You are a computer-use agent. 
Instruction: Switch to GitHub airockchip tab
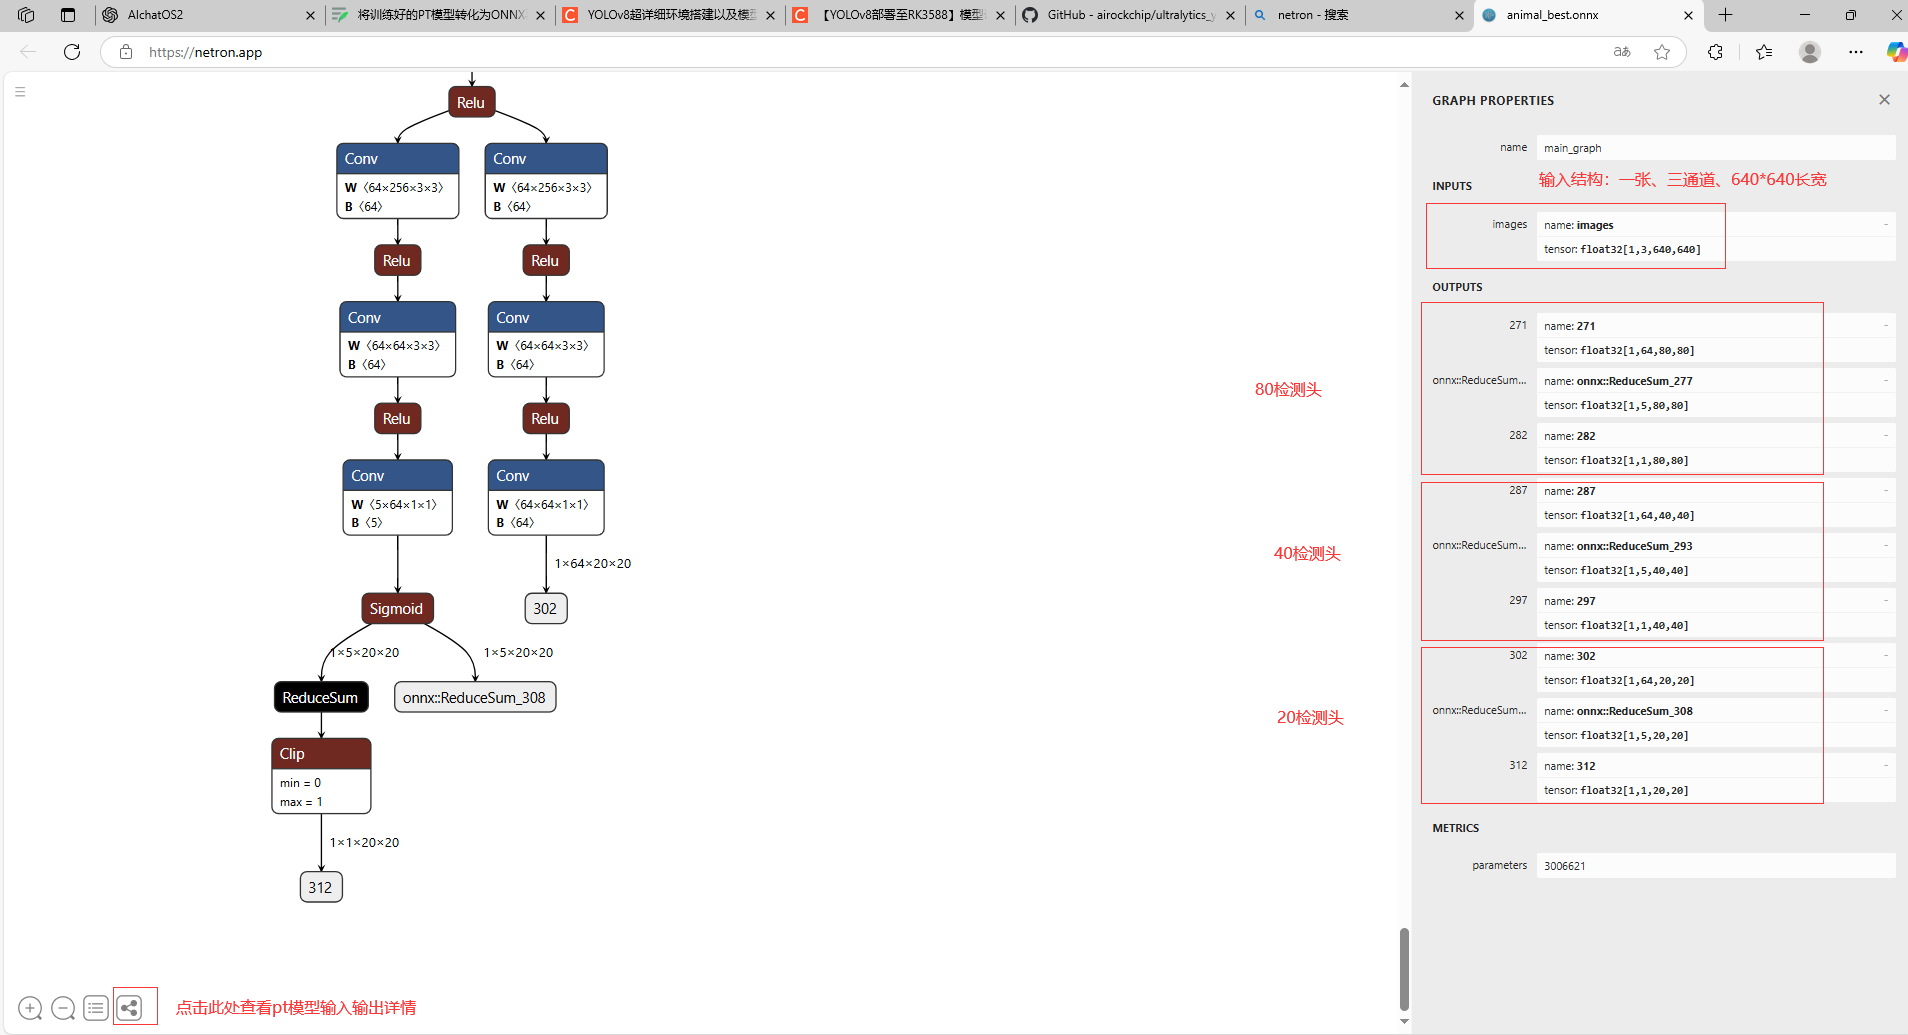tap(1130, 15)
